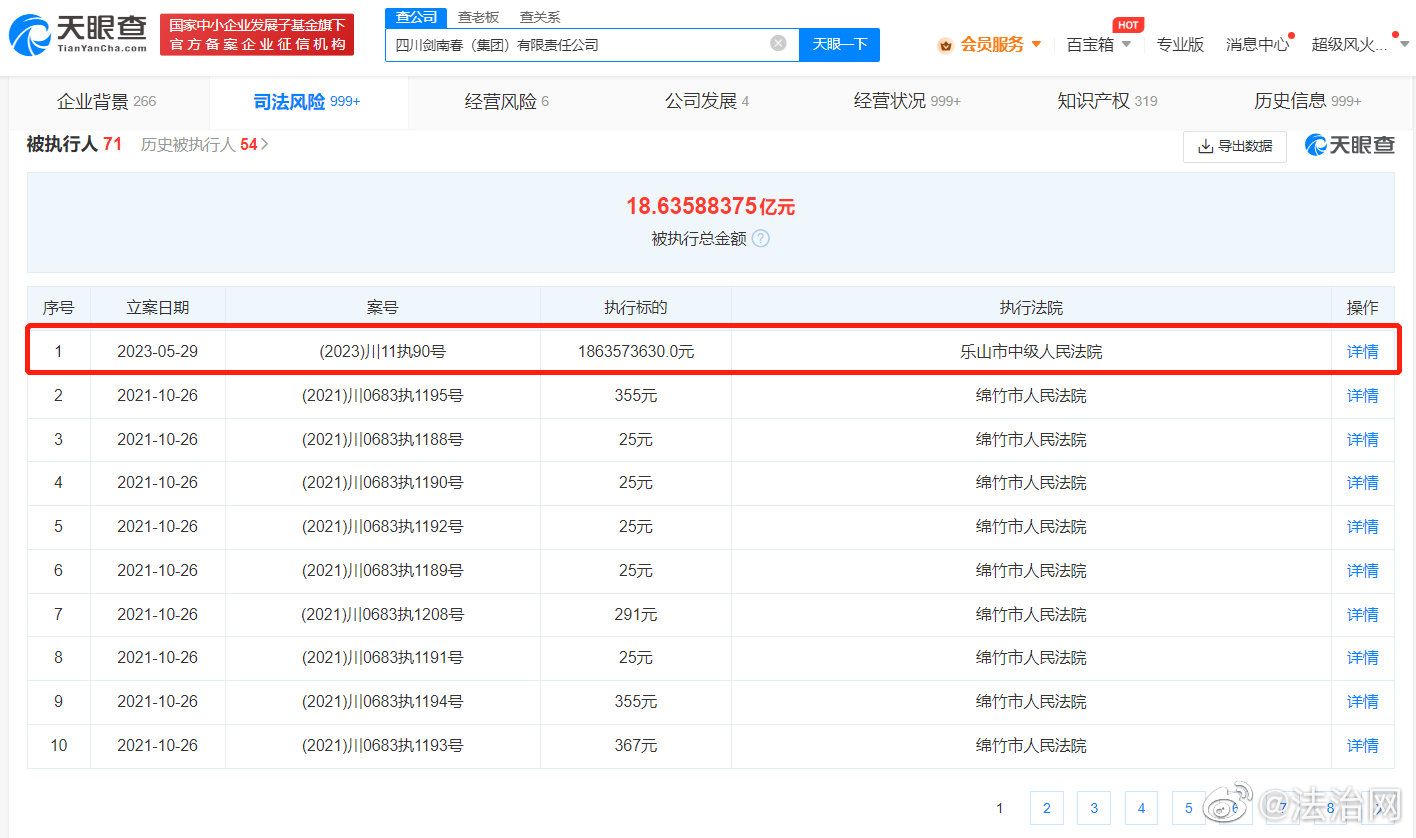1416x838 pixels.
Task: Click 乐山市中级人民法院 court cell
Action: click(1031, 352)
